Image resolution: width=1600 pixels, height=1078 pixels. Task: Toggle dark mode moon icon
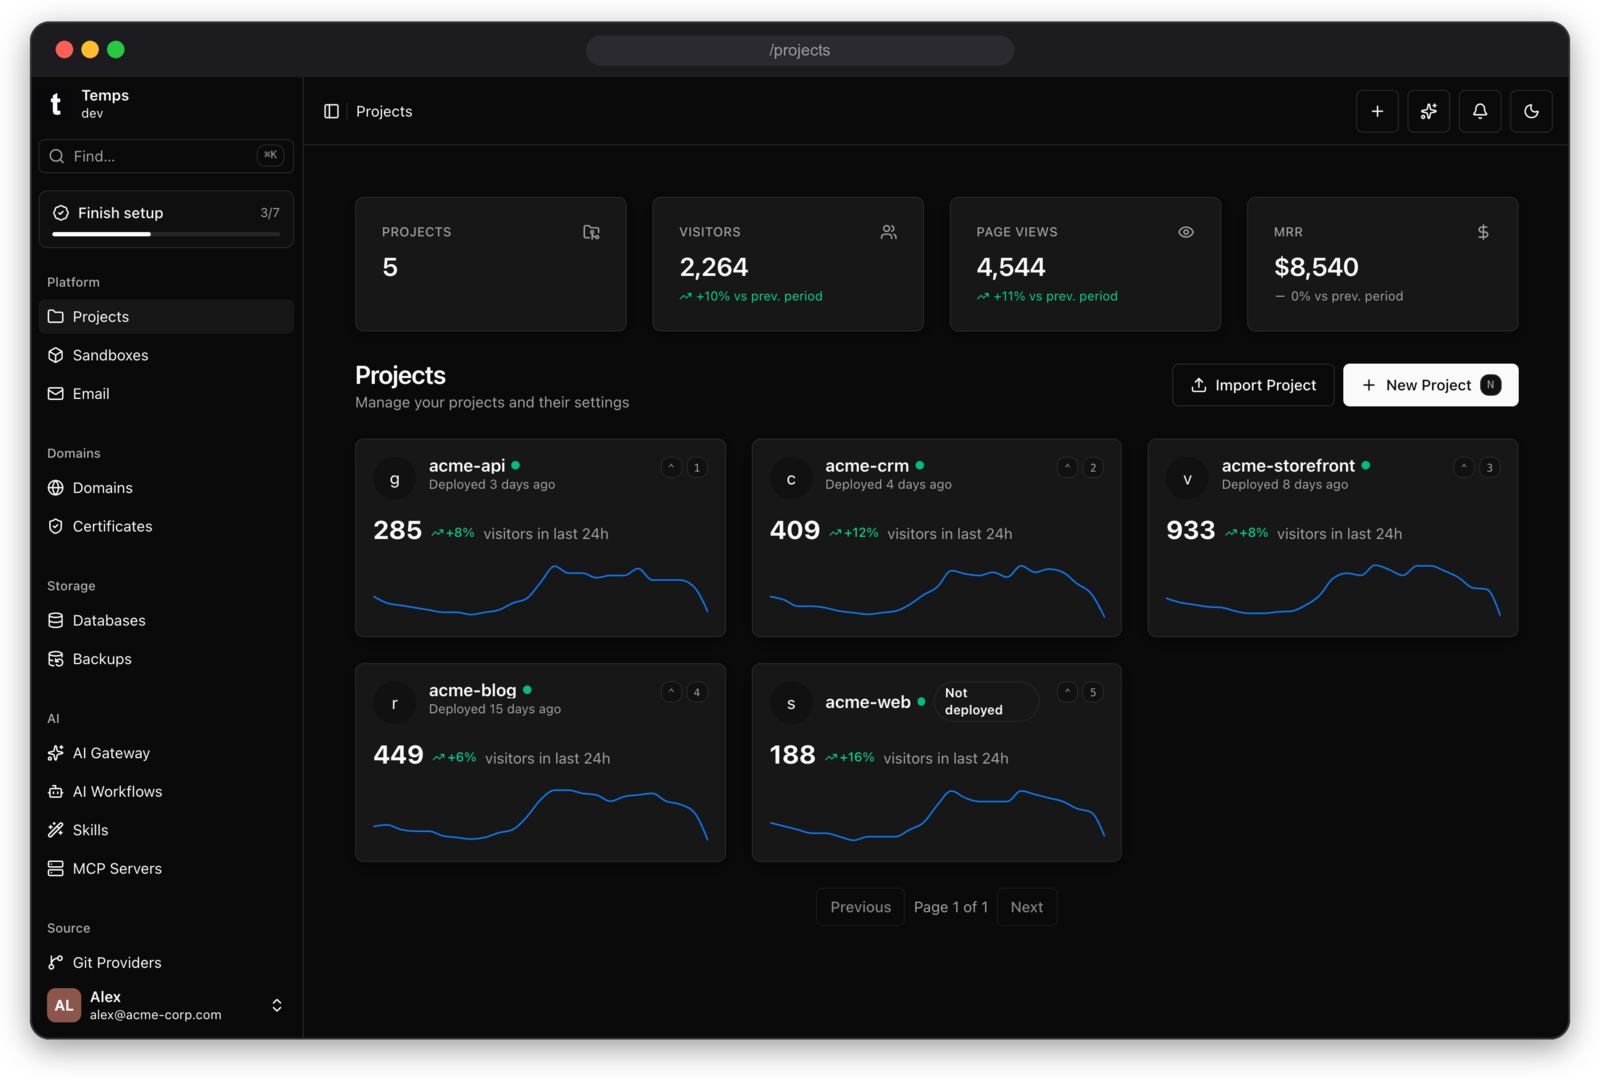point(1531,111)
